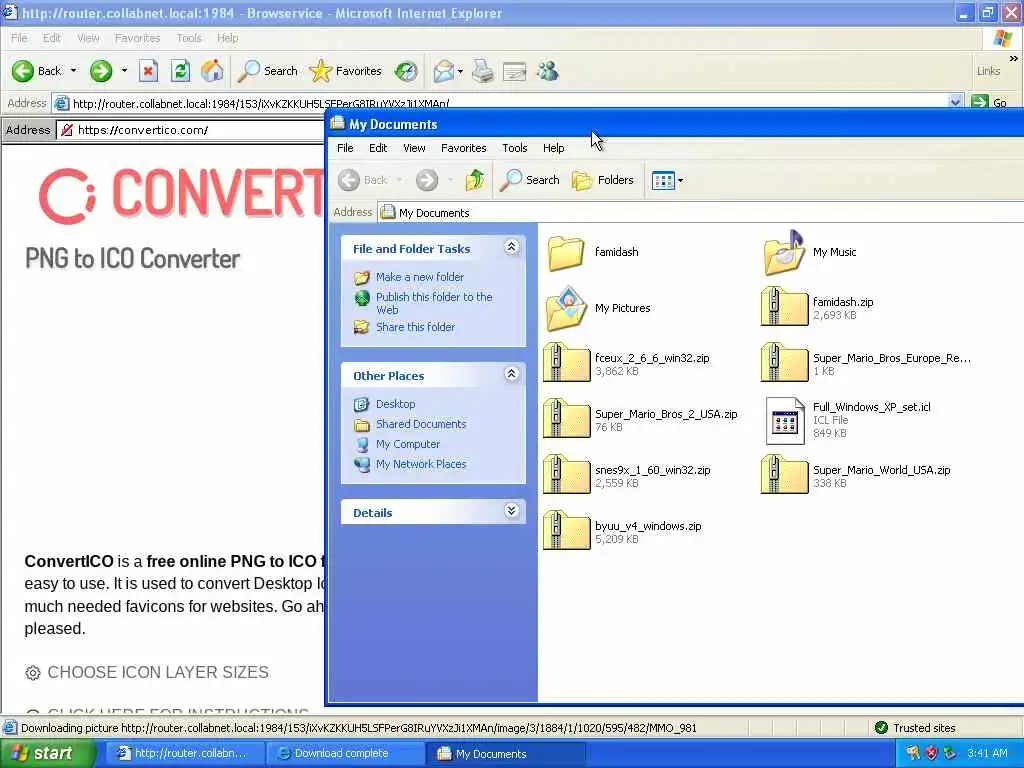Click Share this folder link
Image resolution: width=1024 pixels, height=768 pixels.
pyautogui.click(x=415, y=327)
